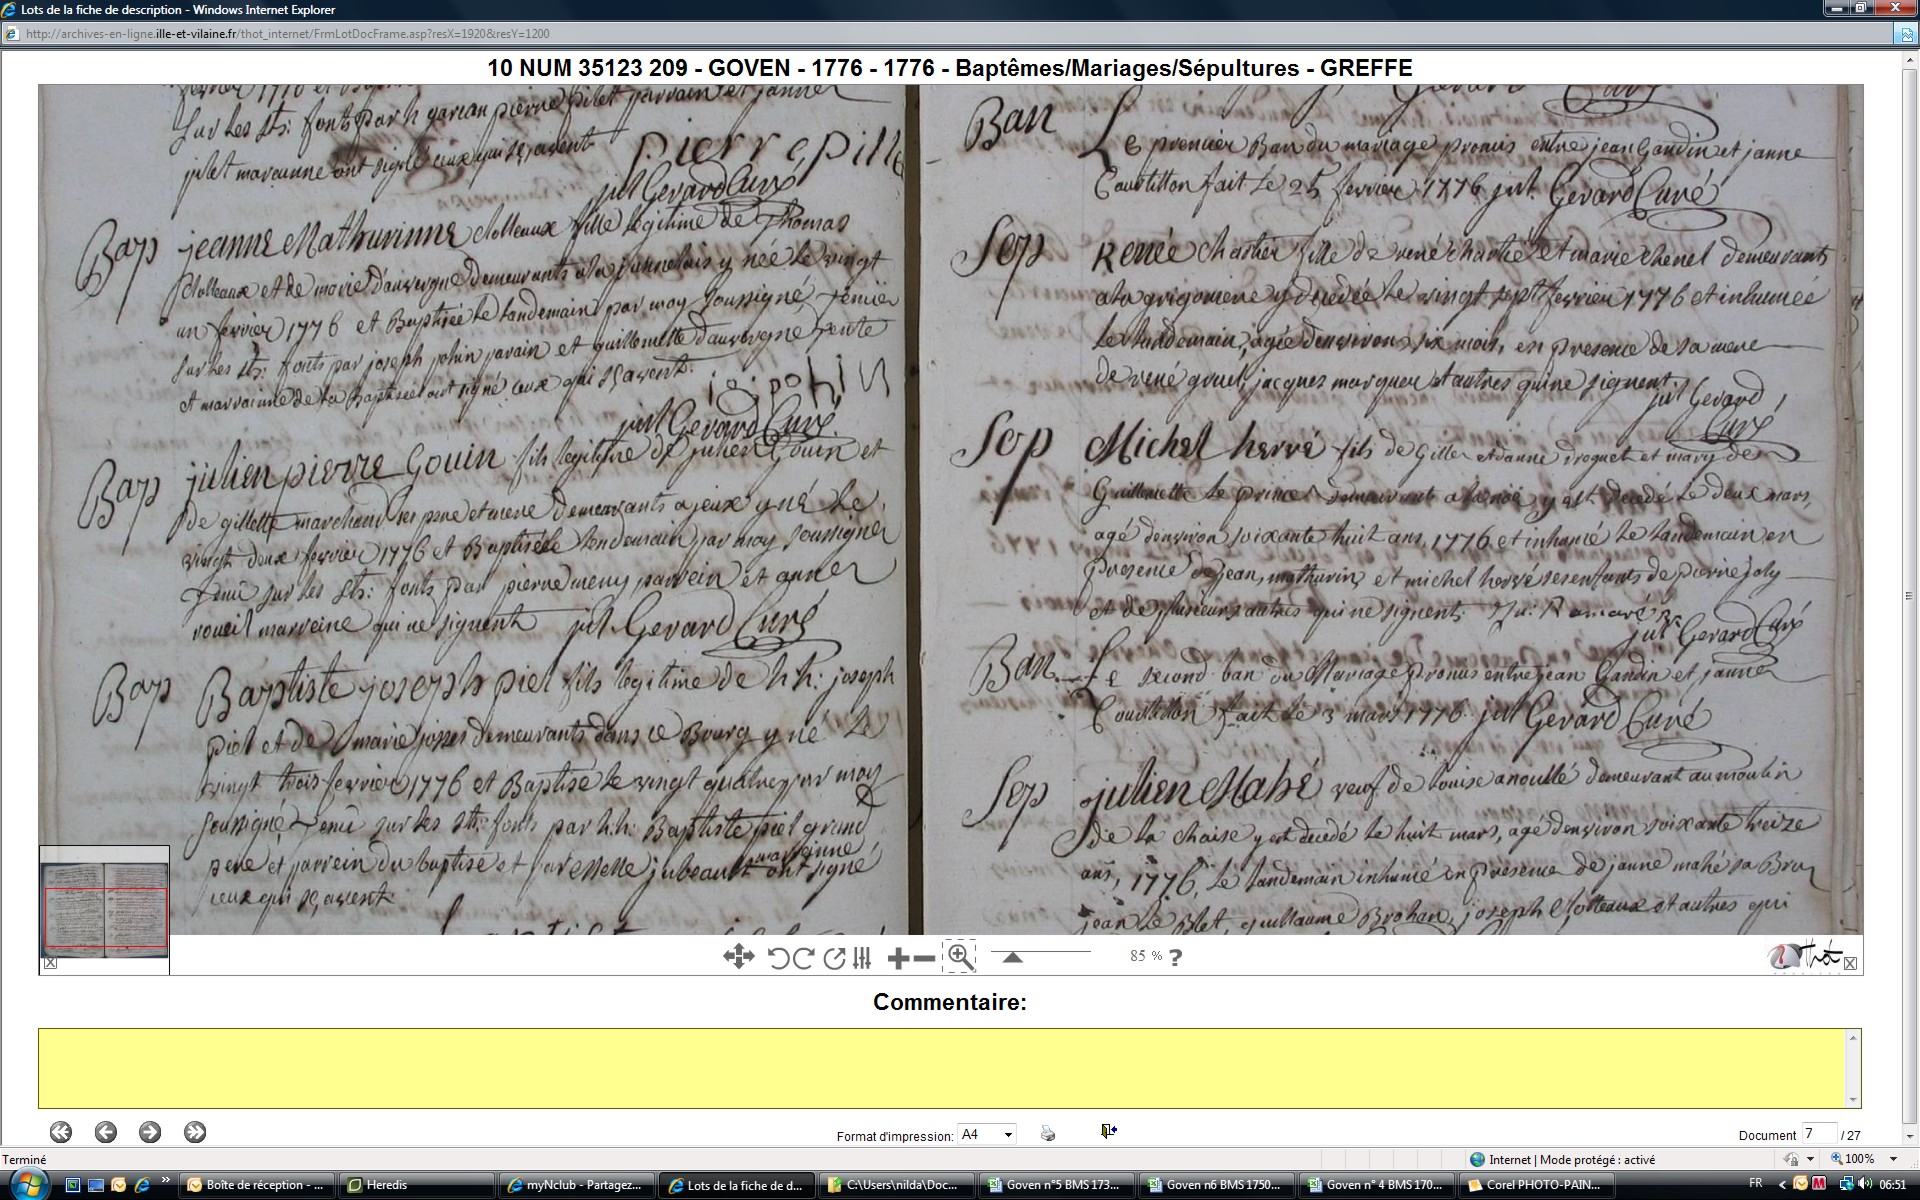Rotate the image counterclockwise
The width and height of the screenshot is (1920, 1200).
click(779, 958)
